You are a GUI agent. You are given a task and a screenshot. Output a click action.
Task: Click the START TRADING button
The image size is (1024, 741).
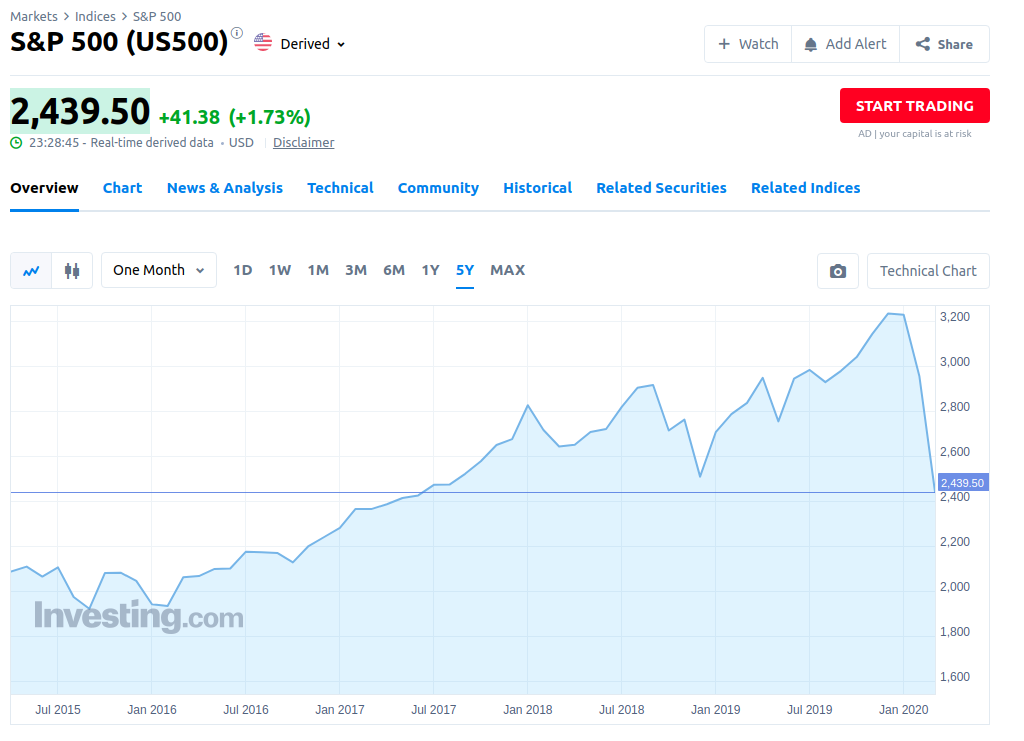coord(914,106)
